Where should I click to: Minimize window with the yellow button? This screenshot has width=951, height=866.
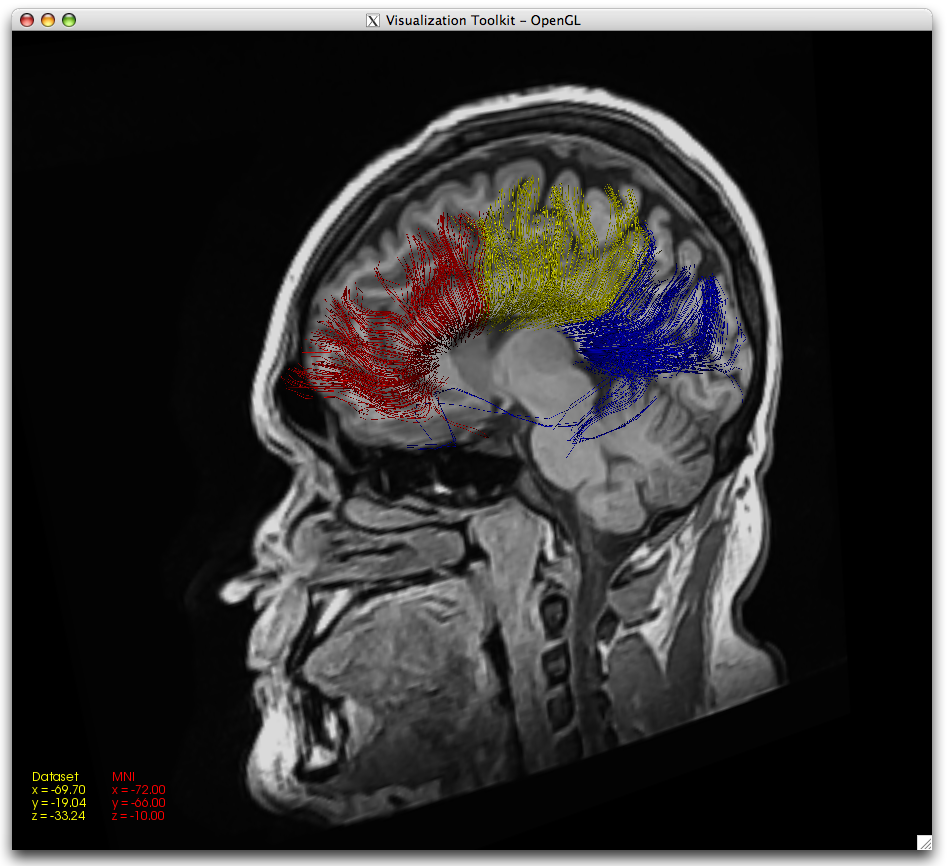tap(48, 20)
